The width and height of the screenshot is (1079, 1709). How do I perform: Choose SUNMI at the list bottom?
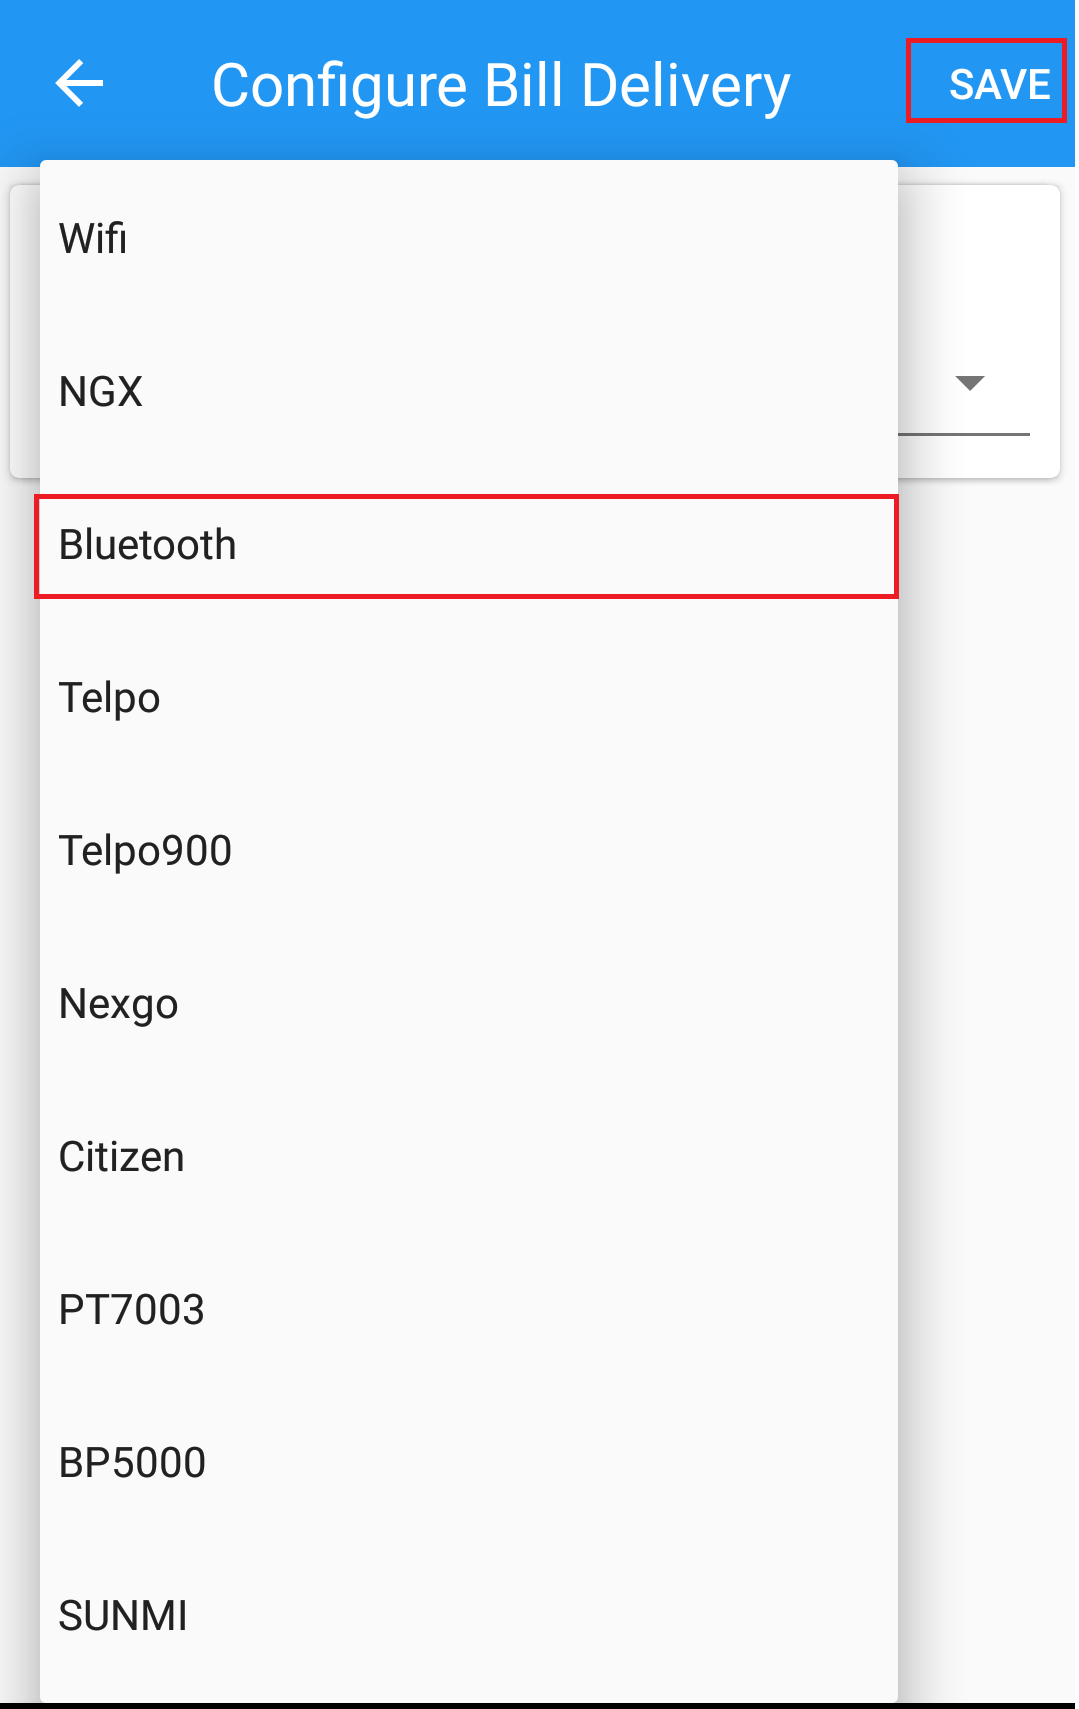(468, 1616)
